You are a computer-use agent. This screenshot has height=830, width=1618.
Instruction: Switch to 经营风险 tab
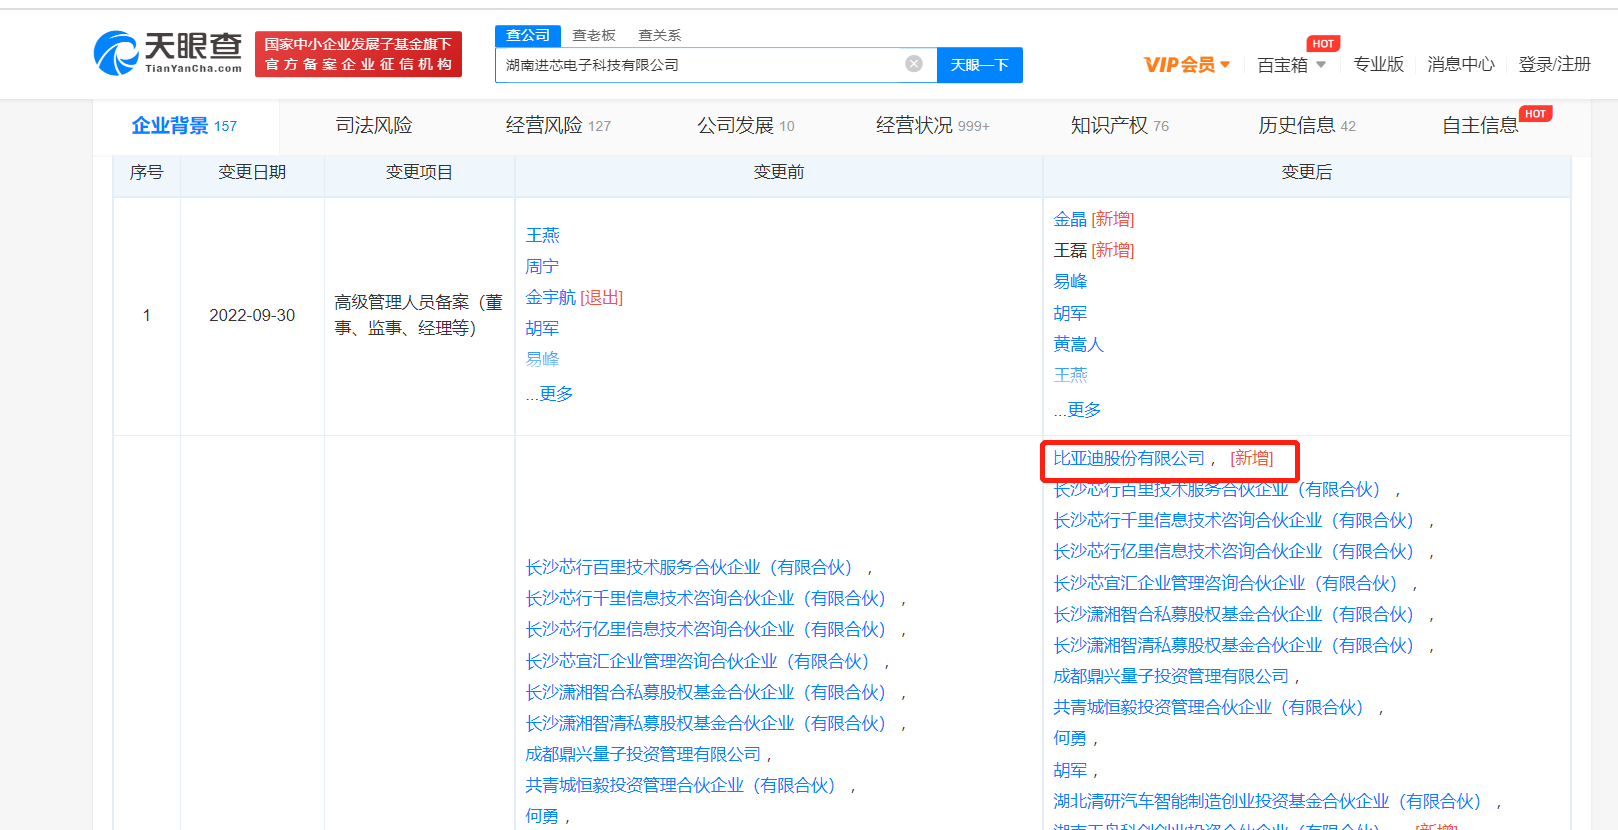coord(558,125)
